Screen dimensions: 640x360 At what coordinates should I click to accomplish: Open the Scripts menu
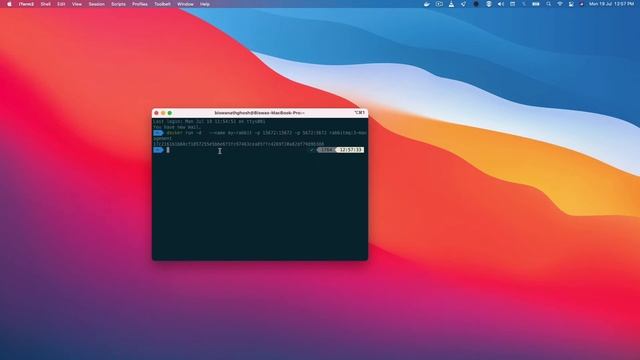[x=118, y=4]
